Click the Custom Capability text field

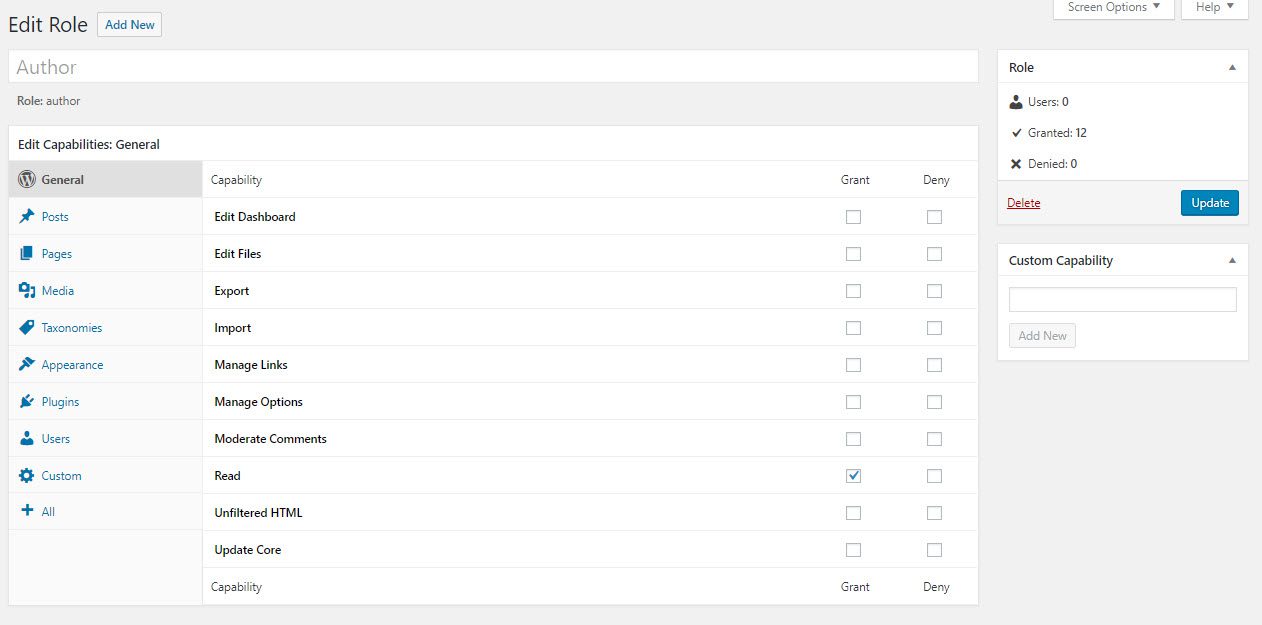pyautogui.click(x=1122, y=300)
